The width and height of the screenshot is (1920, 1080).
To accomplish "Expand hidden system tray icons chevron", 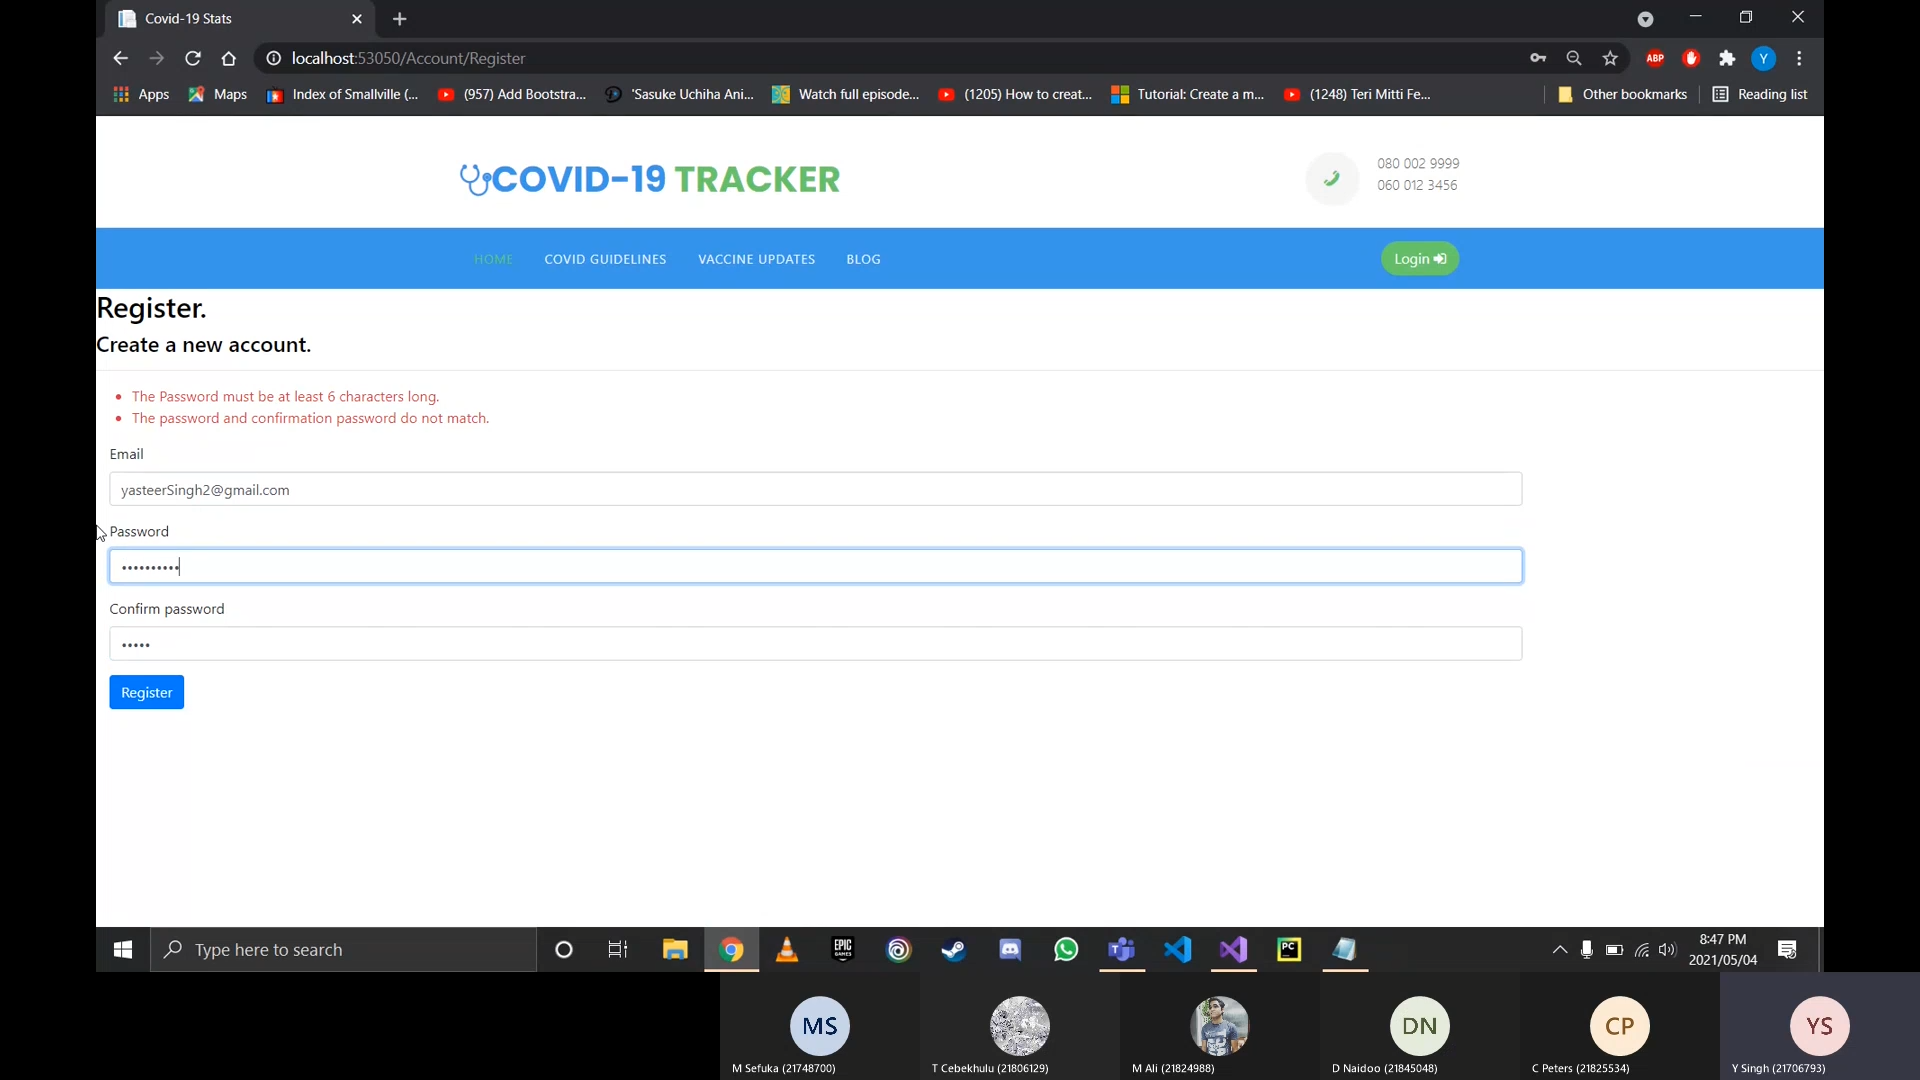I will 1559,950.
